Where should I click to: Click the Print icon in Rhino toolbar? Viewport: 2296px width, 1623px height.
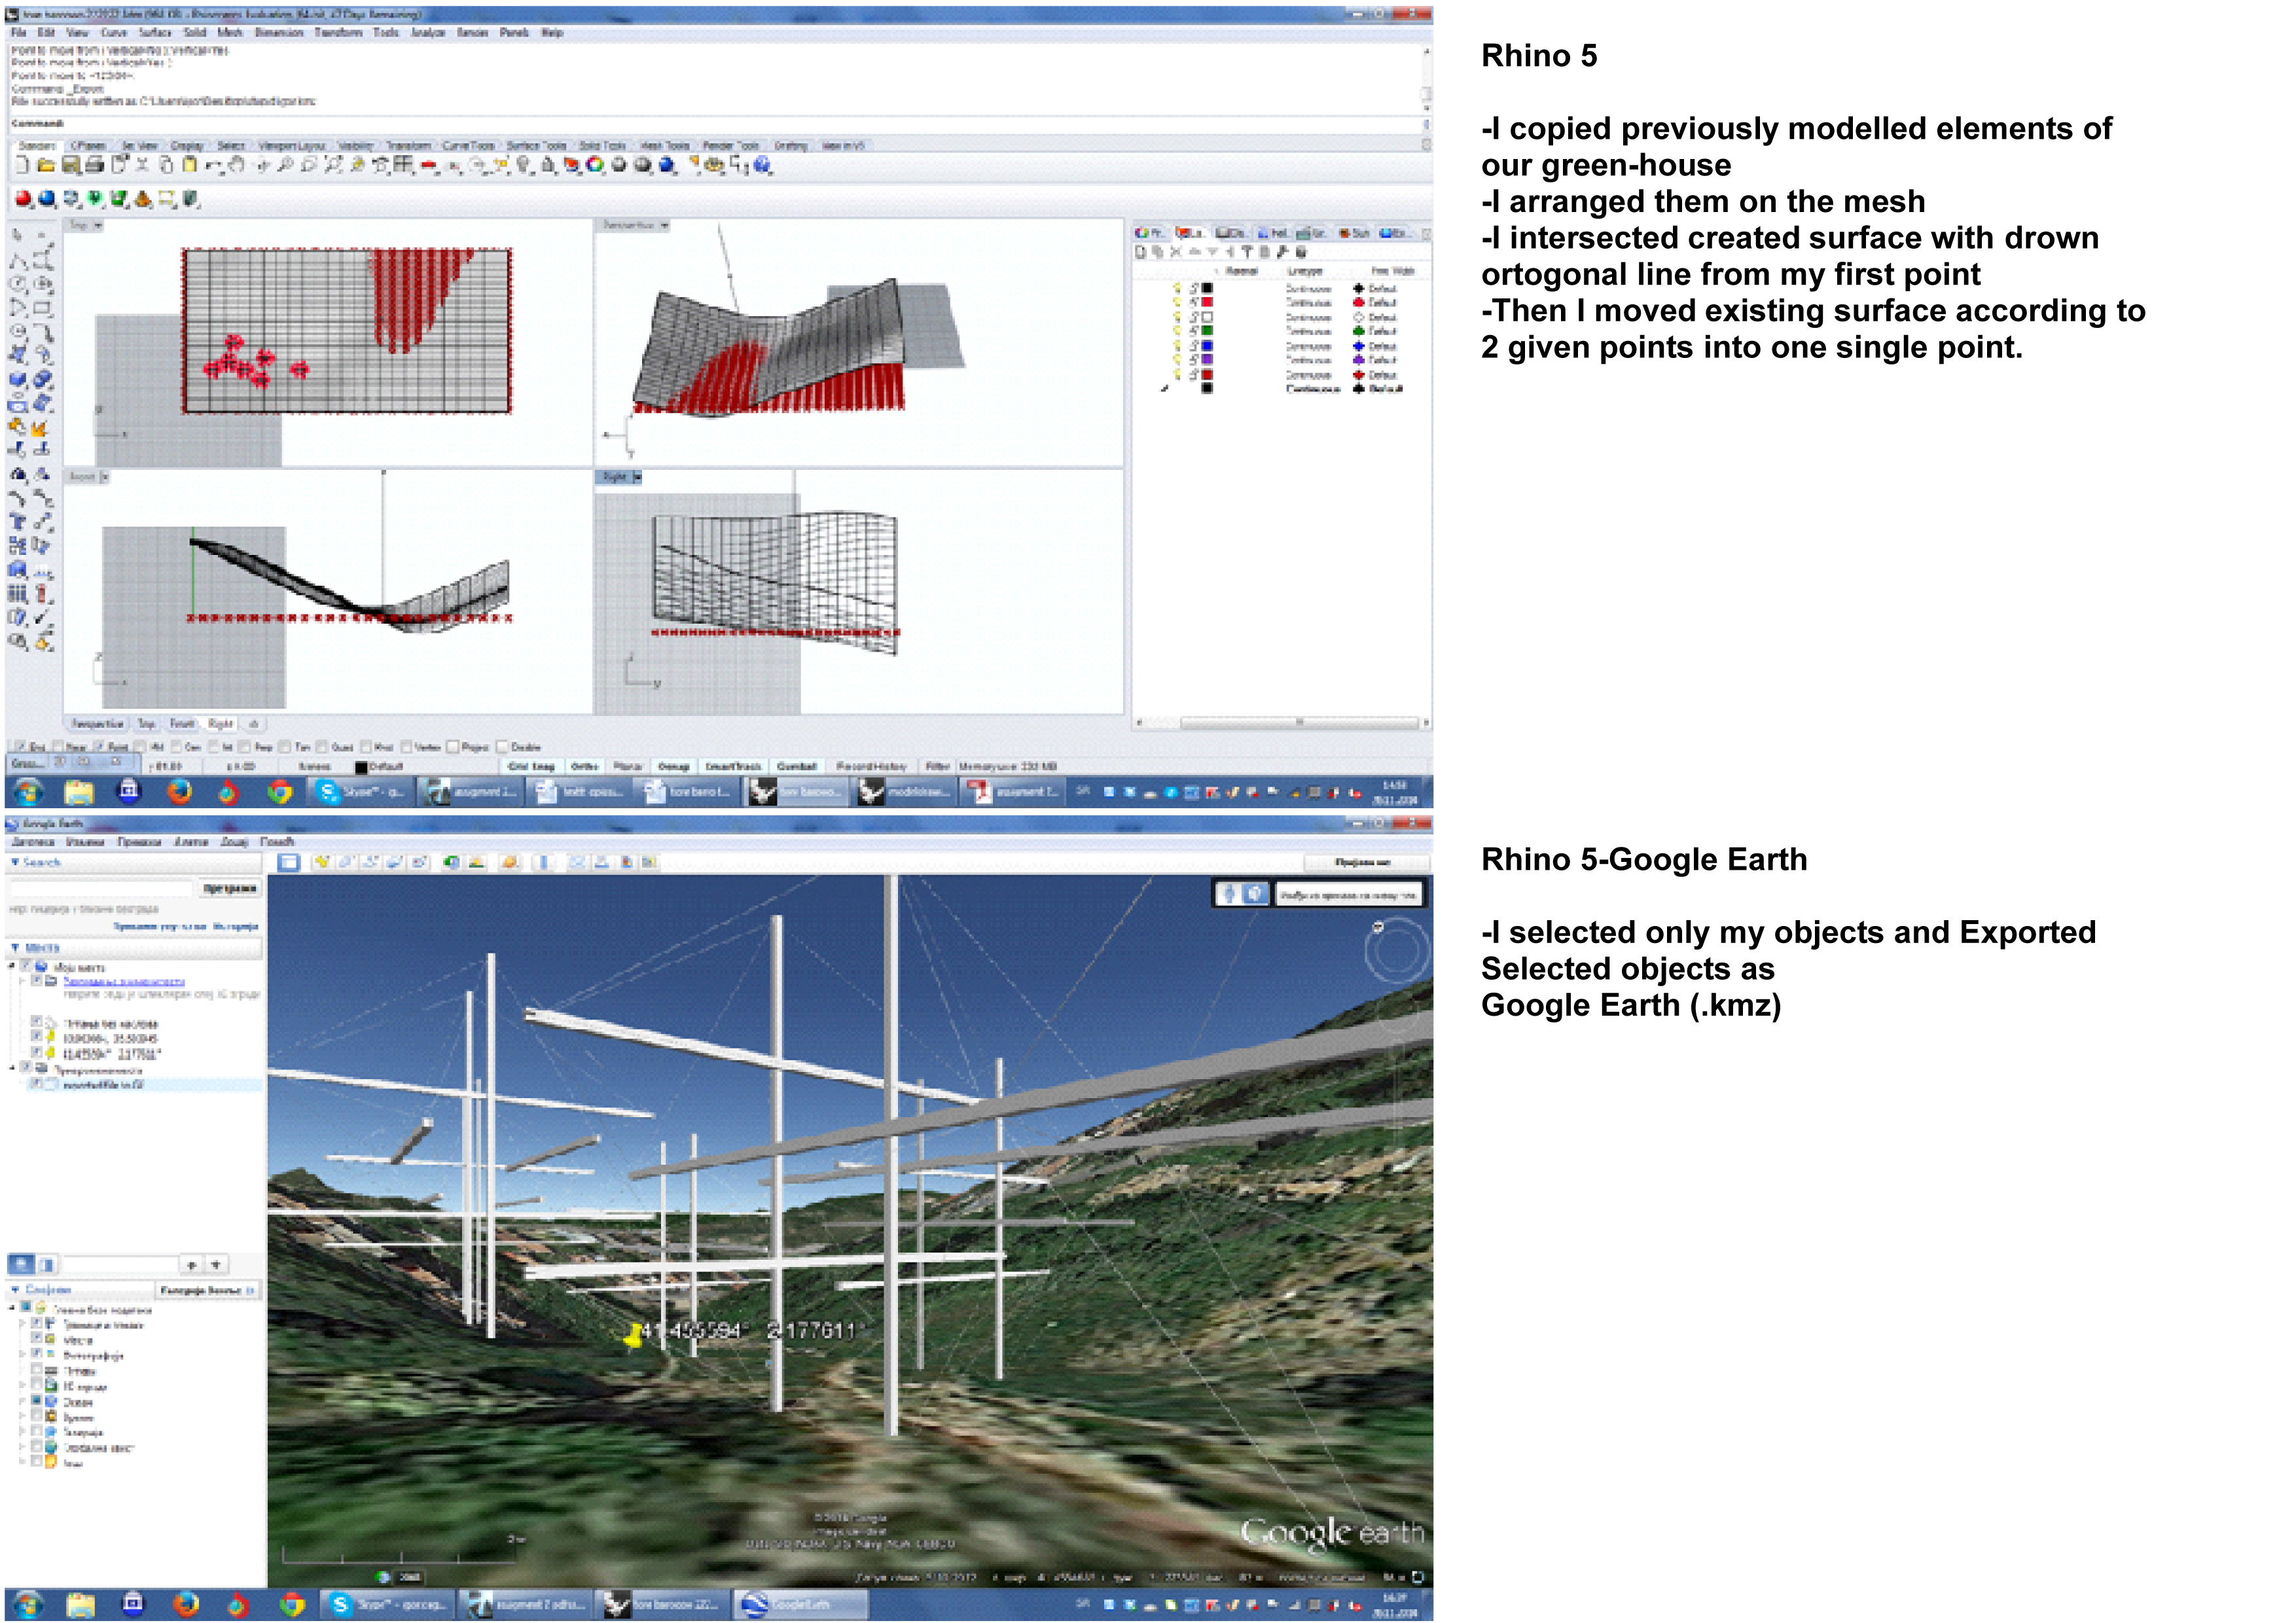point(94,166)
